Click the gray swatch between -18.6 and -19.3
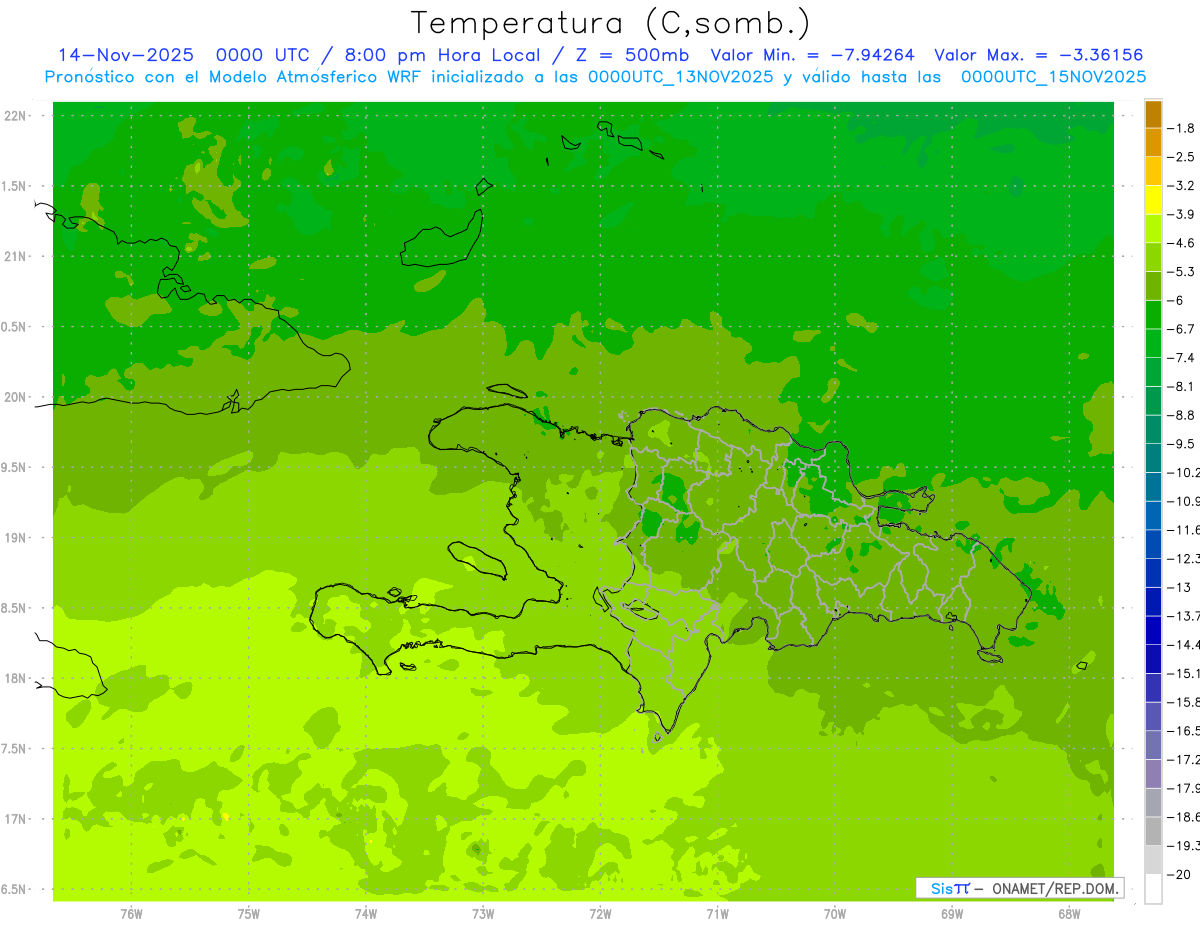Viewport: 1200px width, 927px height. [1154, 831]
